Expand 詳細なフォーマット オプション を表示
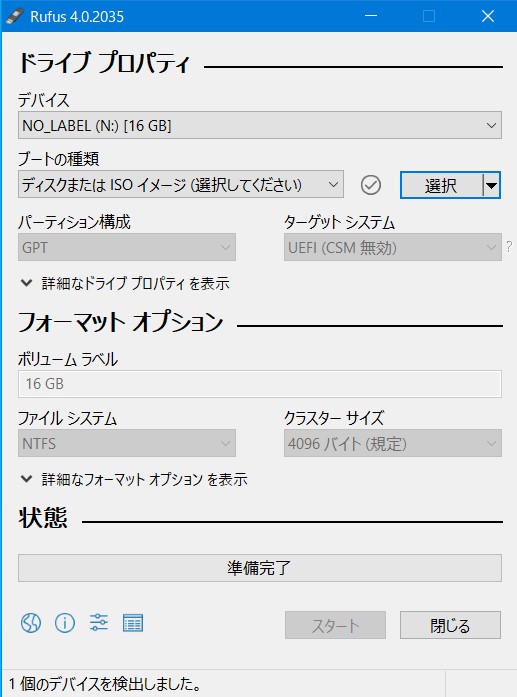Viewport: 517px width, 697px height. (x=134, y=479)
